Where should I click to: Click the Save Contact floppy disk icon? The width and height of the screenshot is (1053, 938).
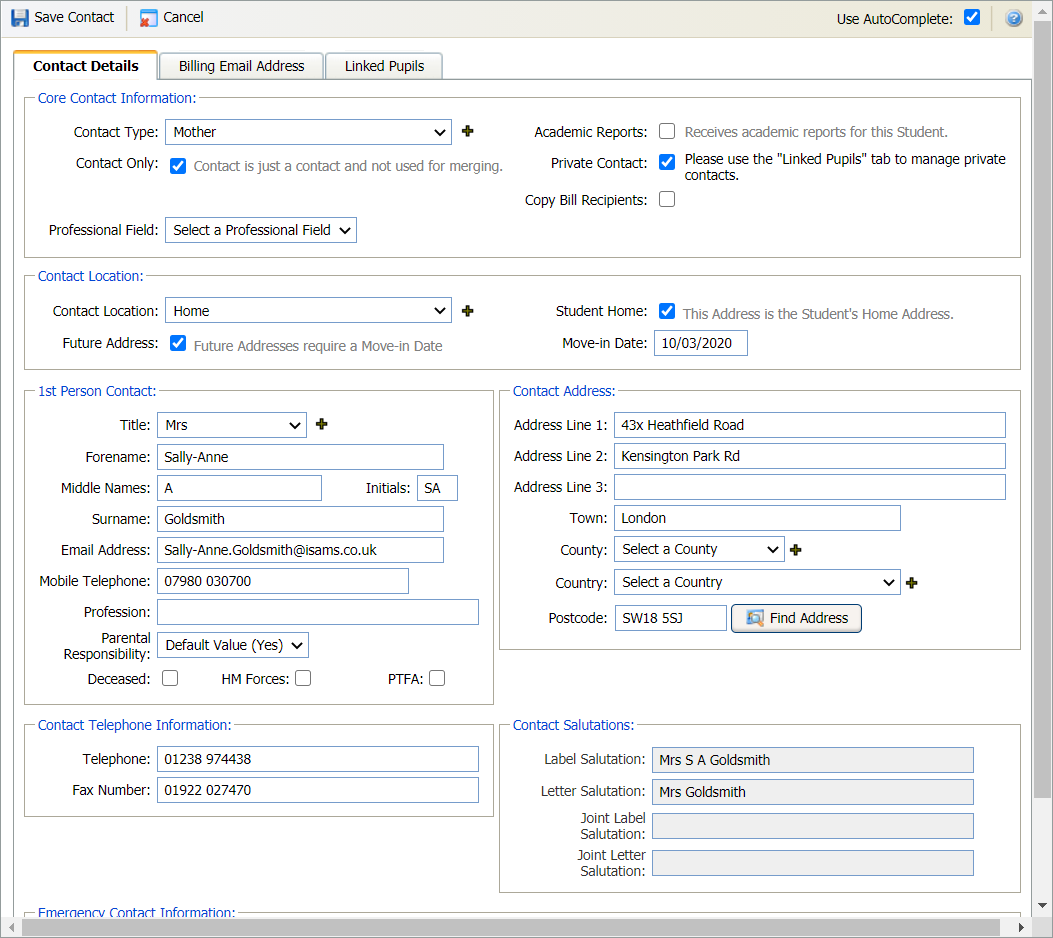pos(20,18)
